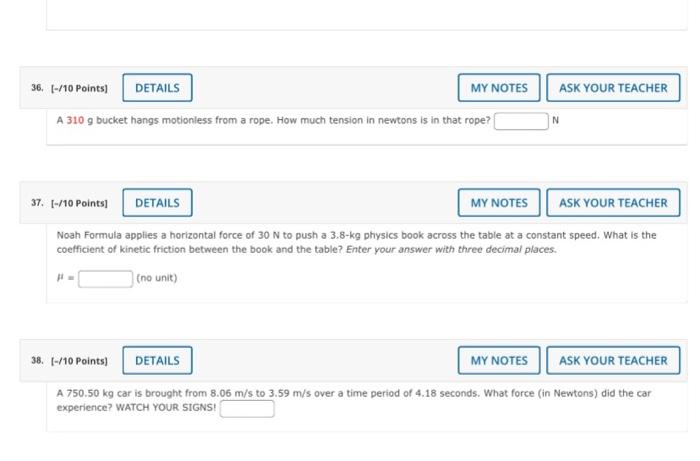Click the 750.50 kg car question text
The image size is (700, 461).
[x=354, y=400]
